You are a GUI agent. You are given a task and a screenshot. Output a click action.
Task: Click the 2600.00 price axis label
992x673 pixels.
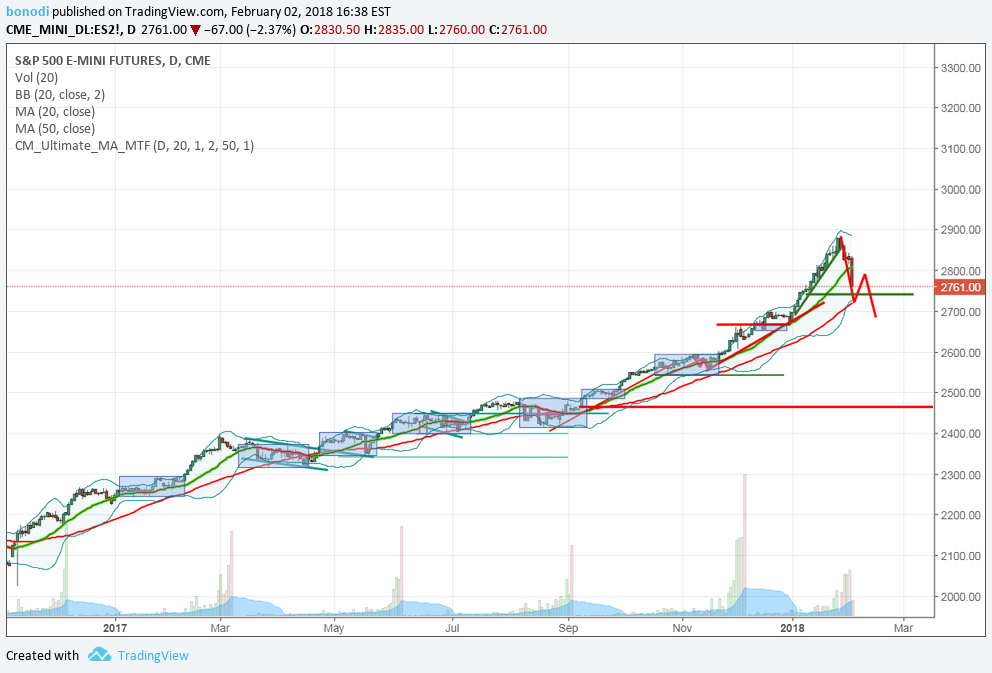coord(960,353)
